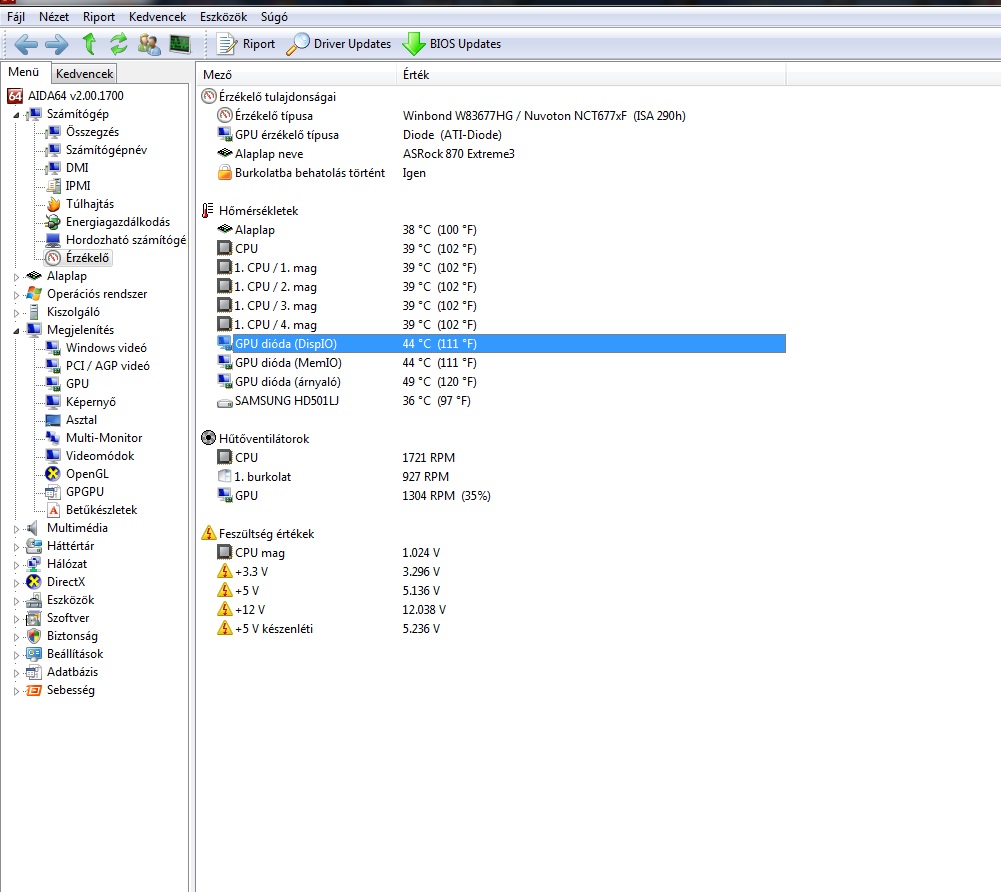Screen dimensions: 1001x892
Task: Select Összegzés in the tree
Action: (93, 132)
